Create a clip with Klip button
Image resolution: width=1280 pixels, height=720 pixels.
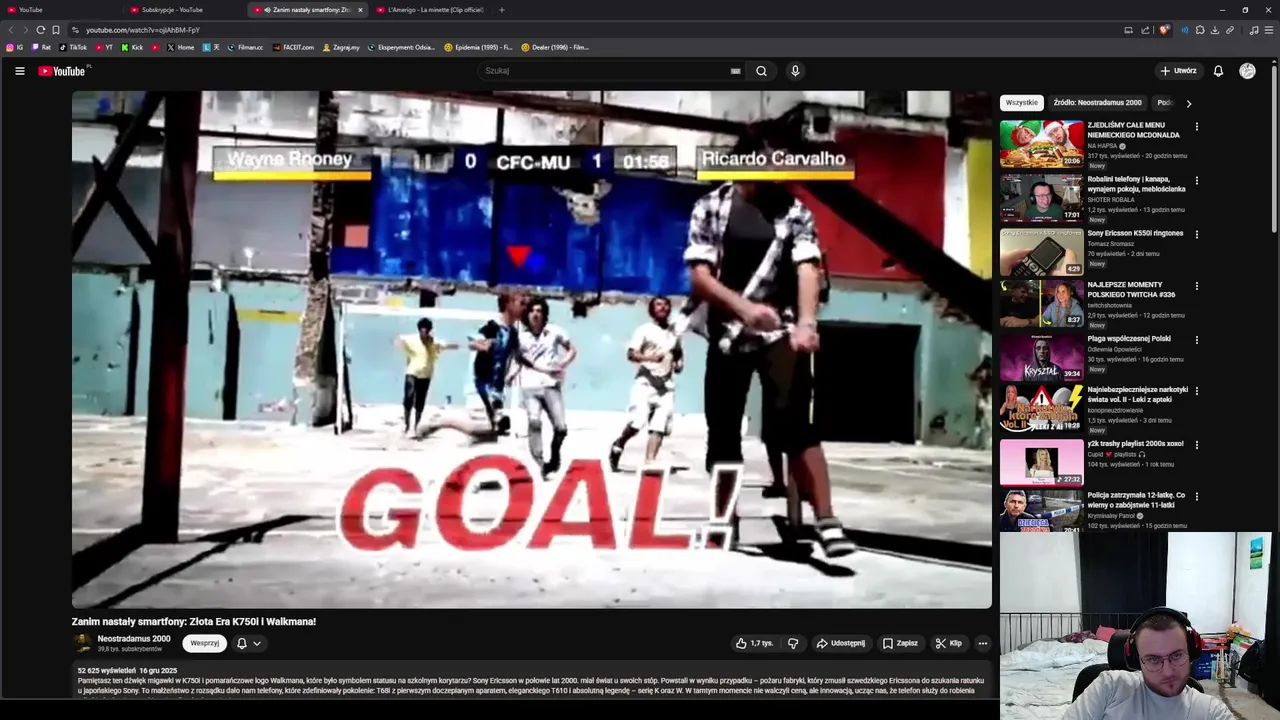click(948, 644)
